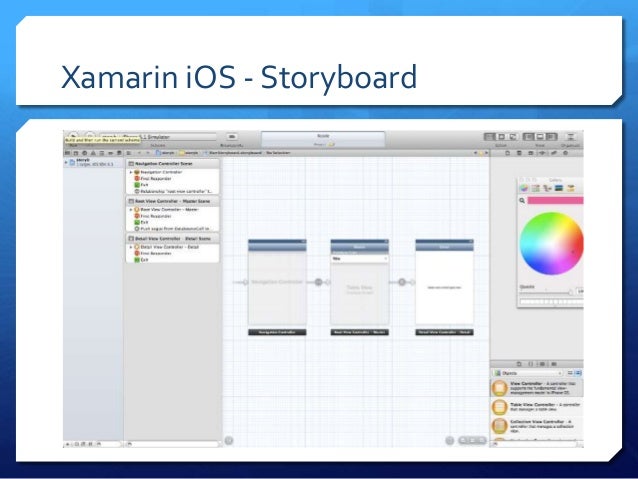Select the Push segue outline row
The image size is (638, 479).
[x=172, y=229]
